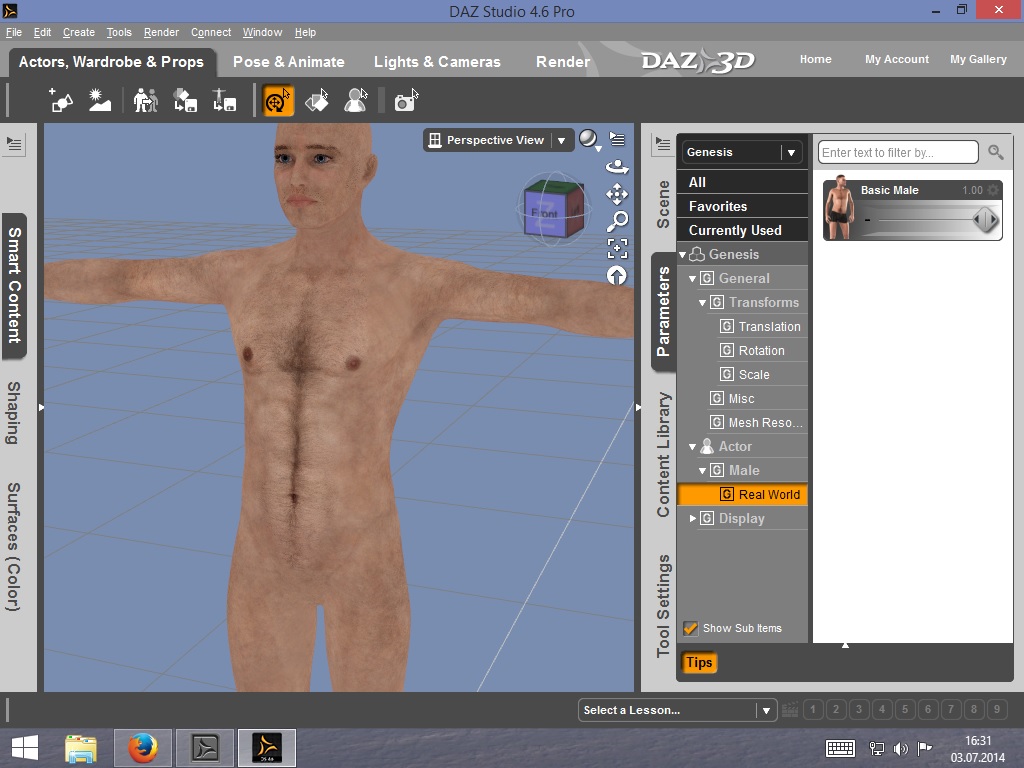Click the Basic Male value 1.00

pyautogui.click(x=972, y=190)
